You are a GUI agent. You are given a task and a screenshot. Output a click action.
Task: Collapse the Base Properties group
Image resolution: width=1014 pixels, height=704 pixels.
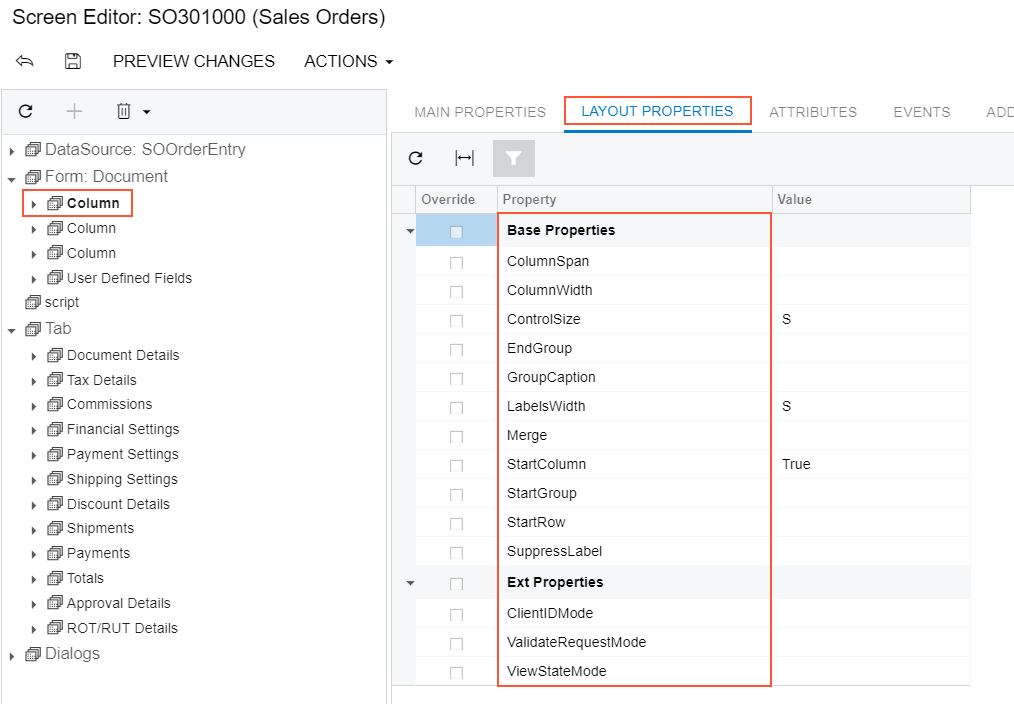coord(410,231)
